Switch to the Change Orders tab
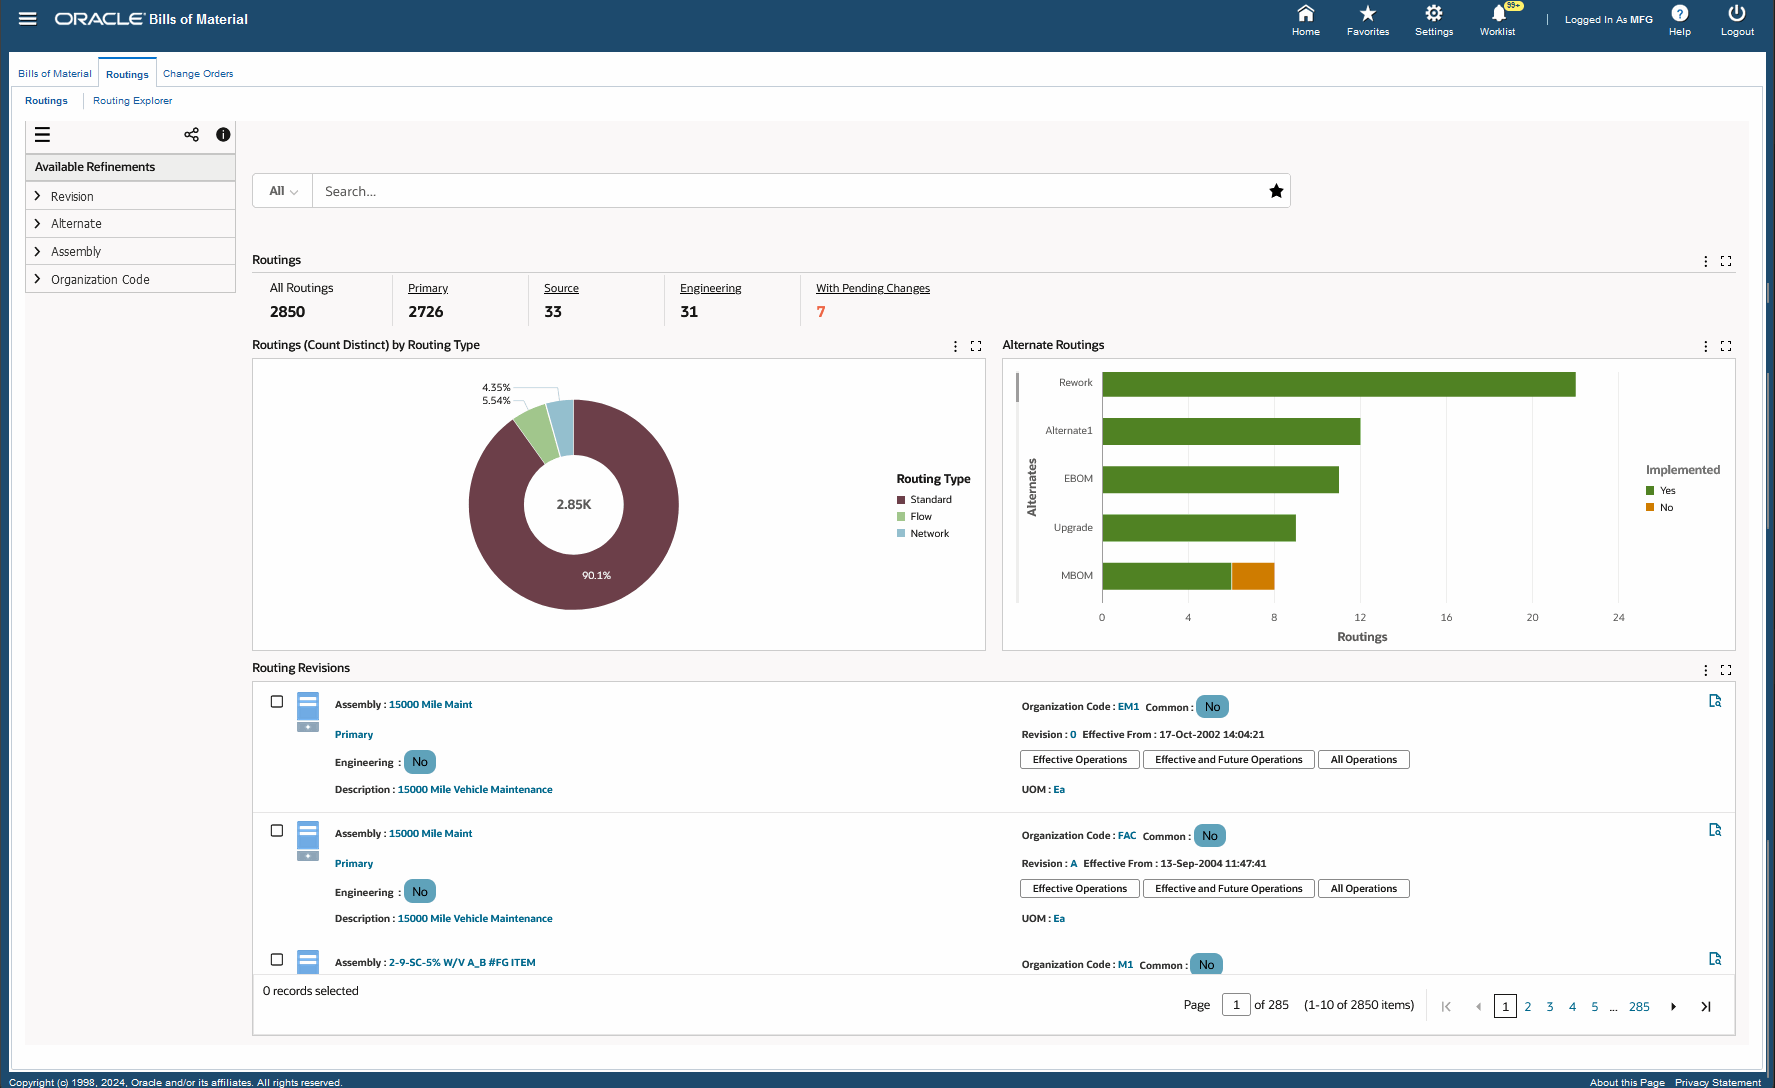Screen dimensions: 1775x1088 tap(198, 74)
